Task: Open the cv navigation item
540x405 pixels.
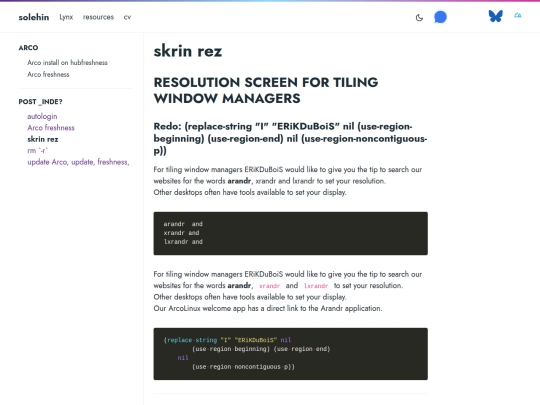Action: coord(127,17)
